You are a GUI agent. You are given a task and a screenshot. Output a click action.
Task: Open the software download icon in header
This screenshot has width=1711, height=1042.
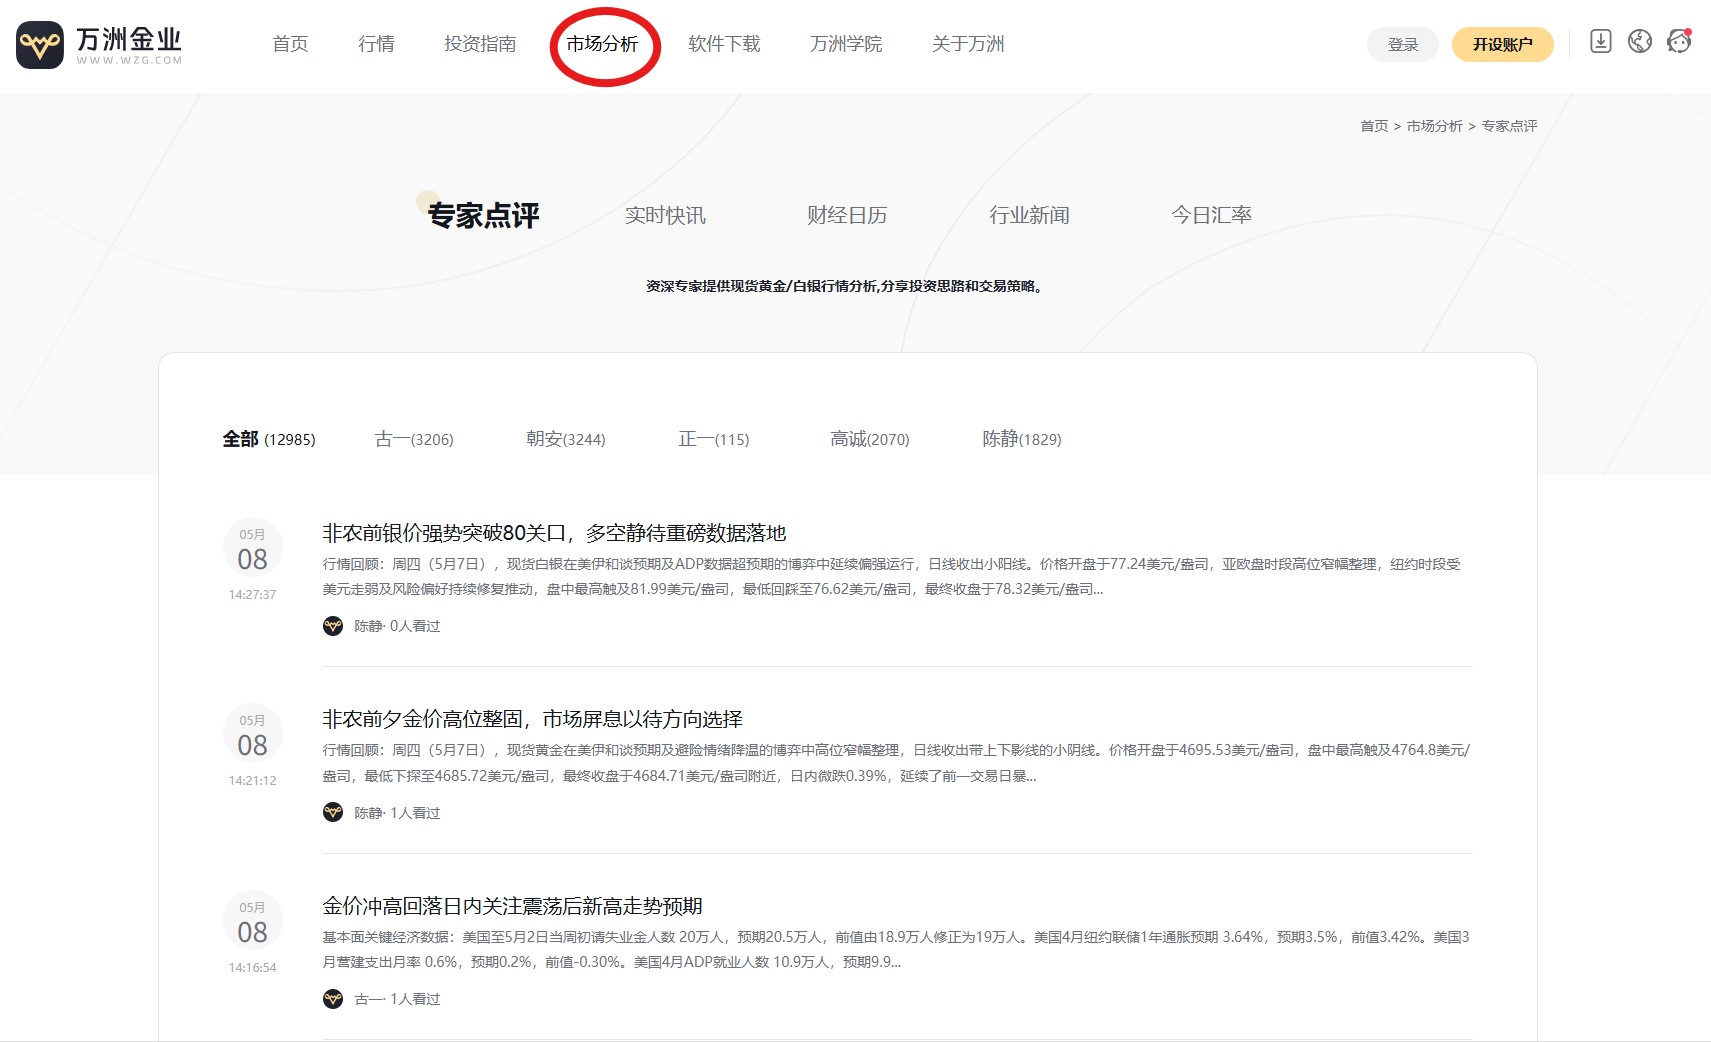point(1601,41)
